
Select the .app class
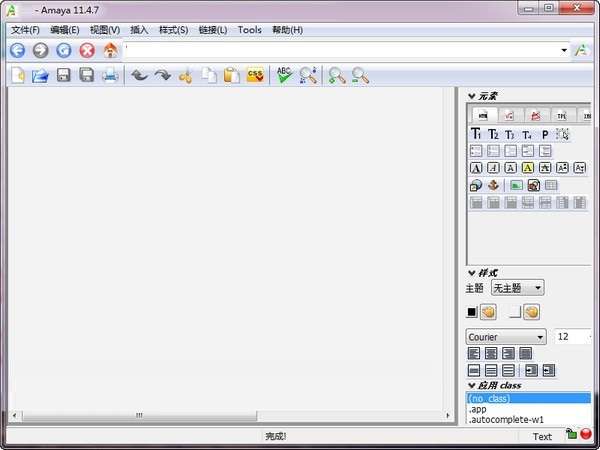click(x=528, y=409)
